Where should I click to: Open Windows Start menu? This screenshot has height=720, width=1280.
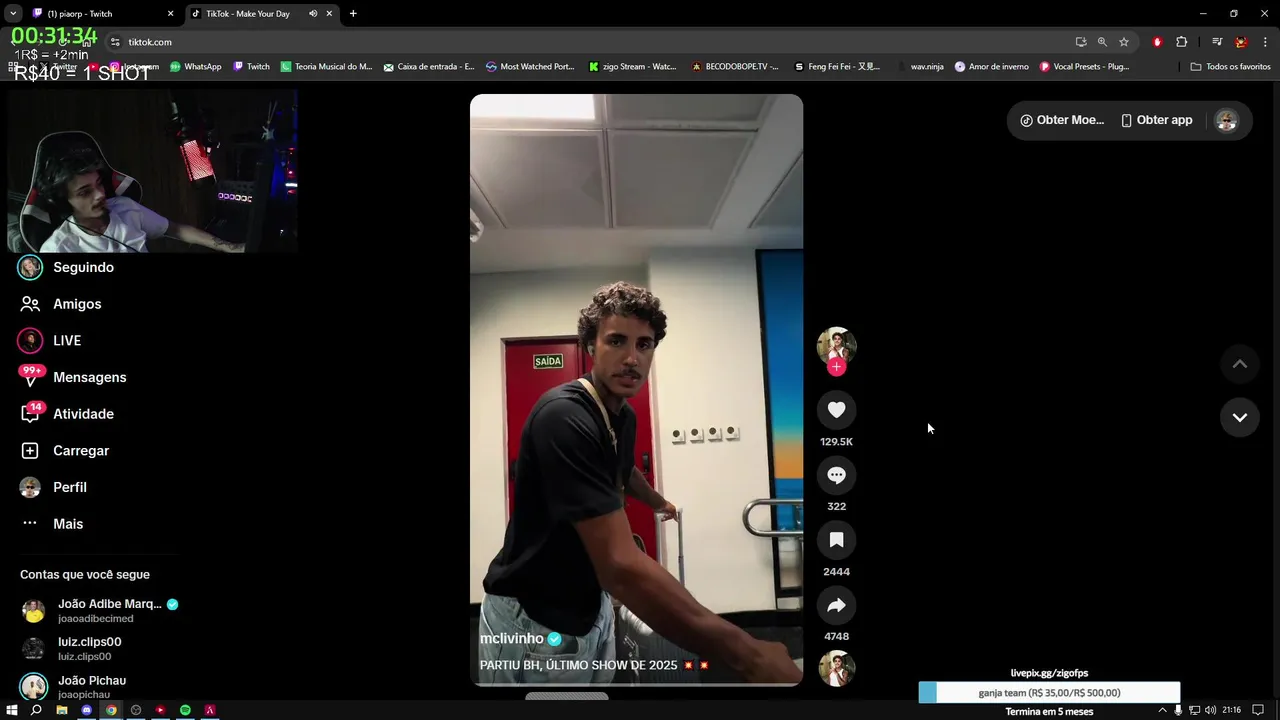[x=11, y=710]
